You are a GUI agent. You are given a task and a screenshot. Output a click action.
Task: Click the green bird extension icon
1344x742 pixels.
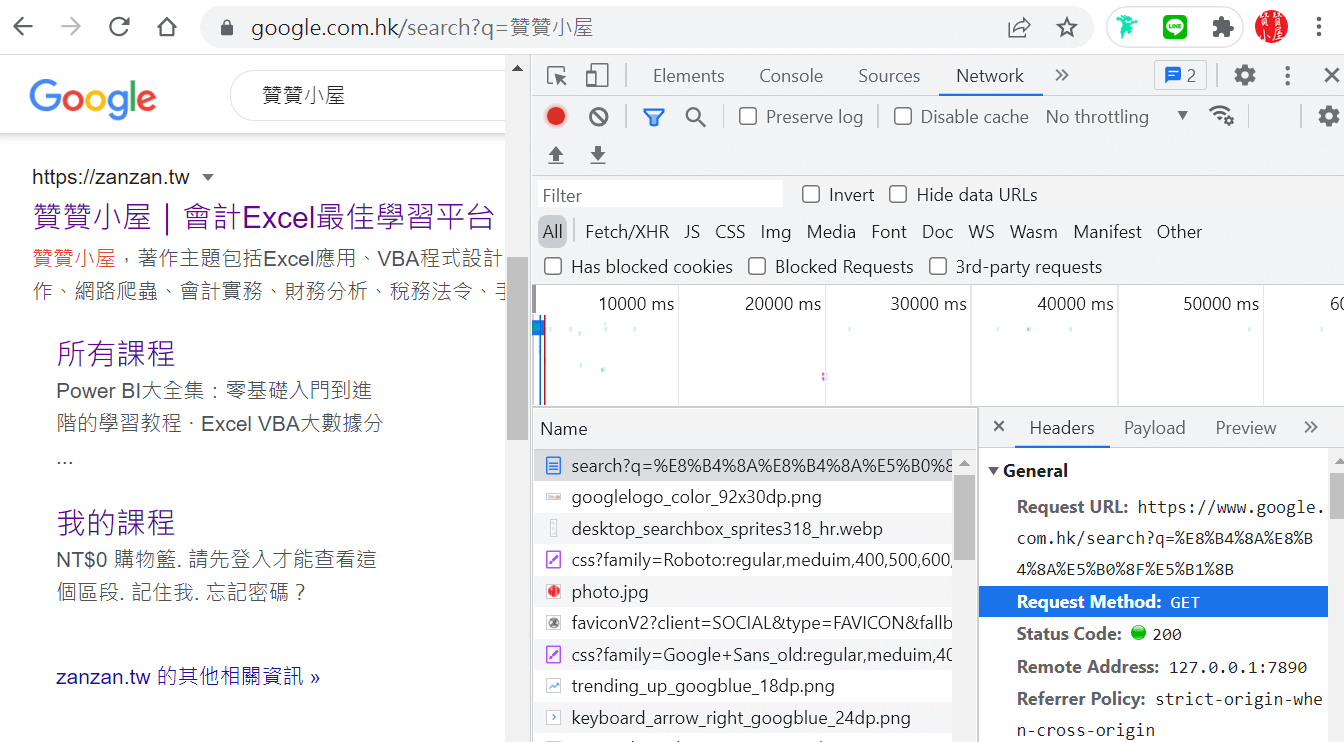[1128, 27]
